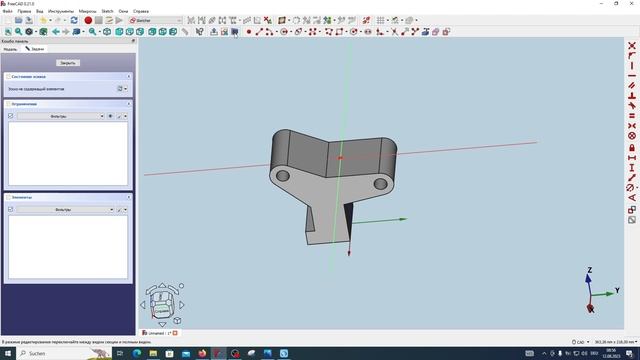This screenshot has height=360, width=640.
Task: Click the Front view cube icon
Action: tap(119, 32)
